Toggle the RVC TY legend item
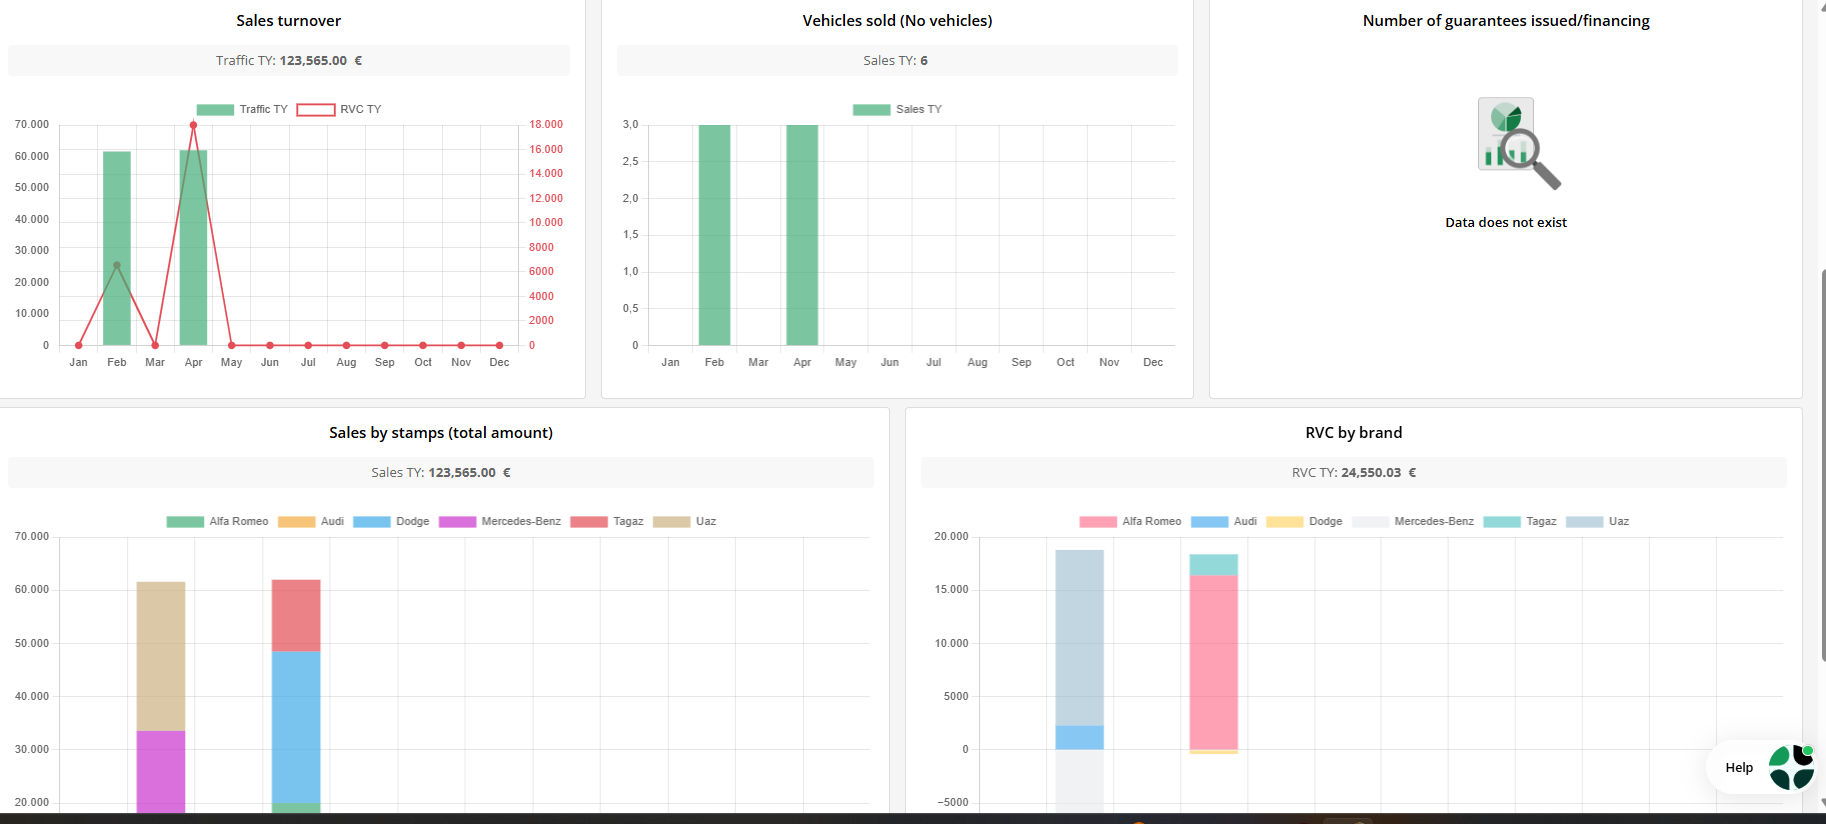Viewport: 1826px width, 824px height. [x=339, y=109]
